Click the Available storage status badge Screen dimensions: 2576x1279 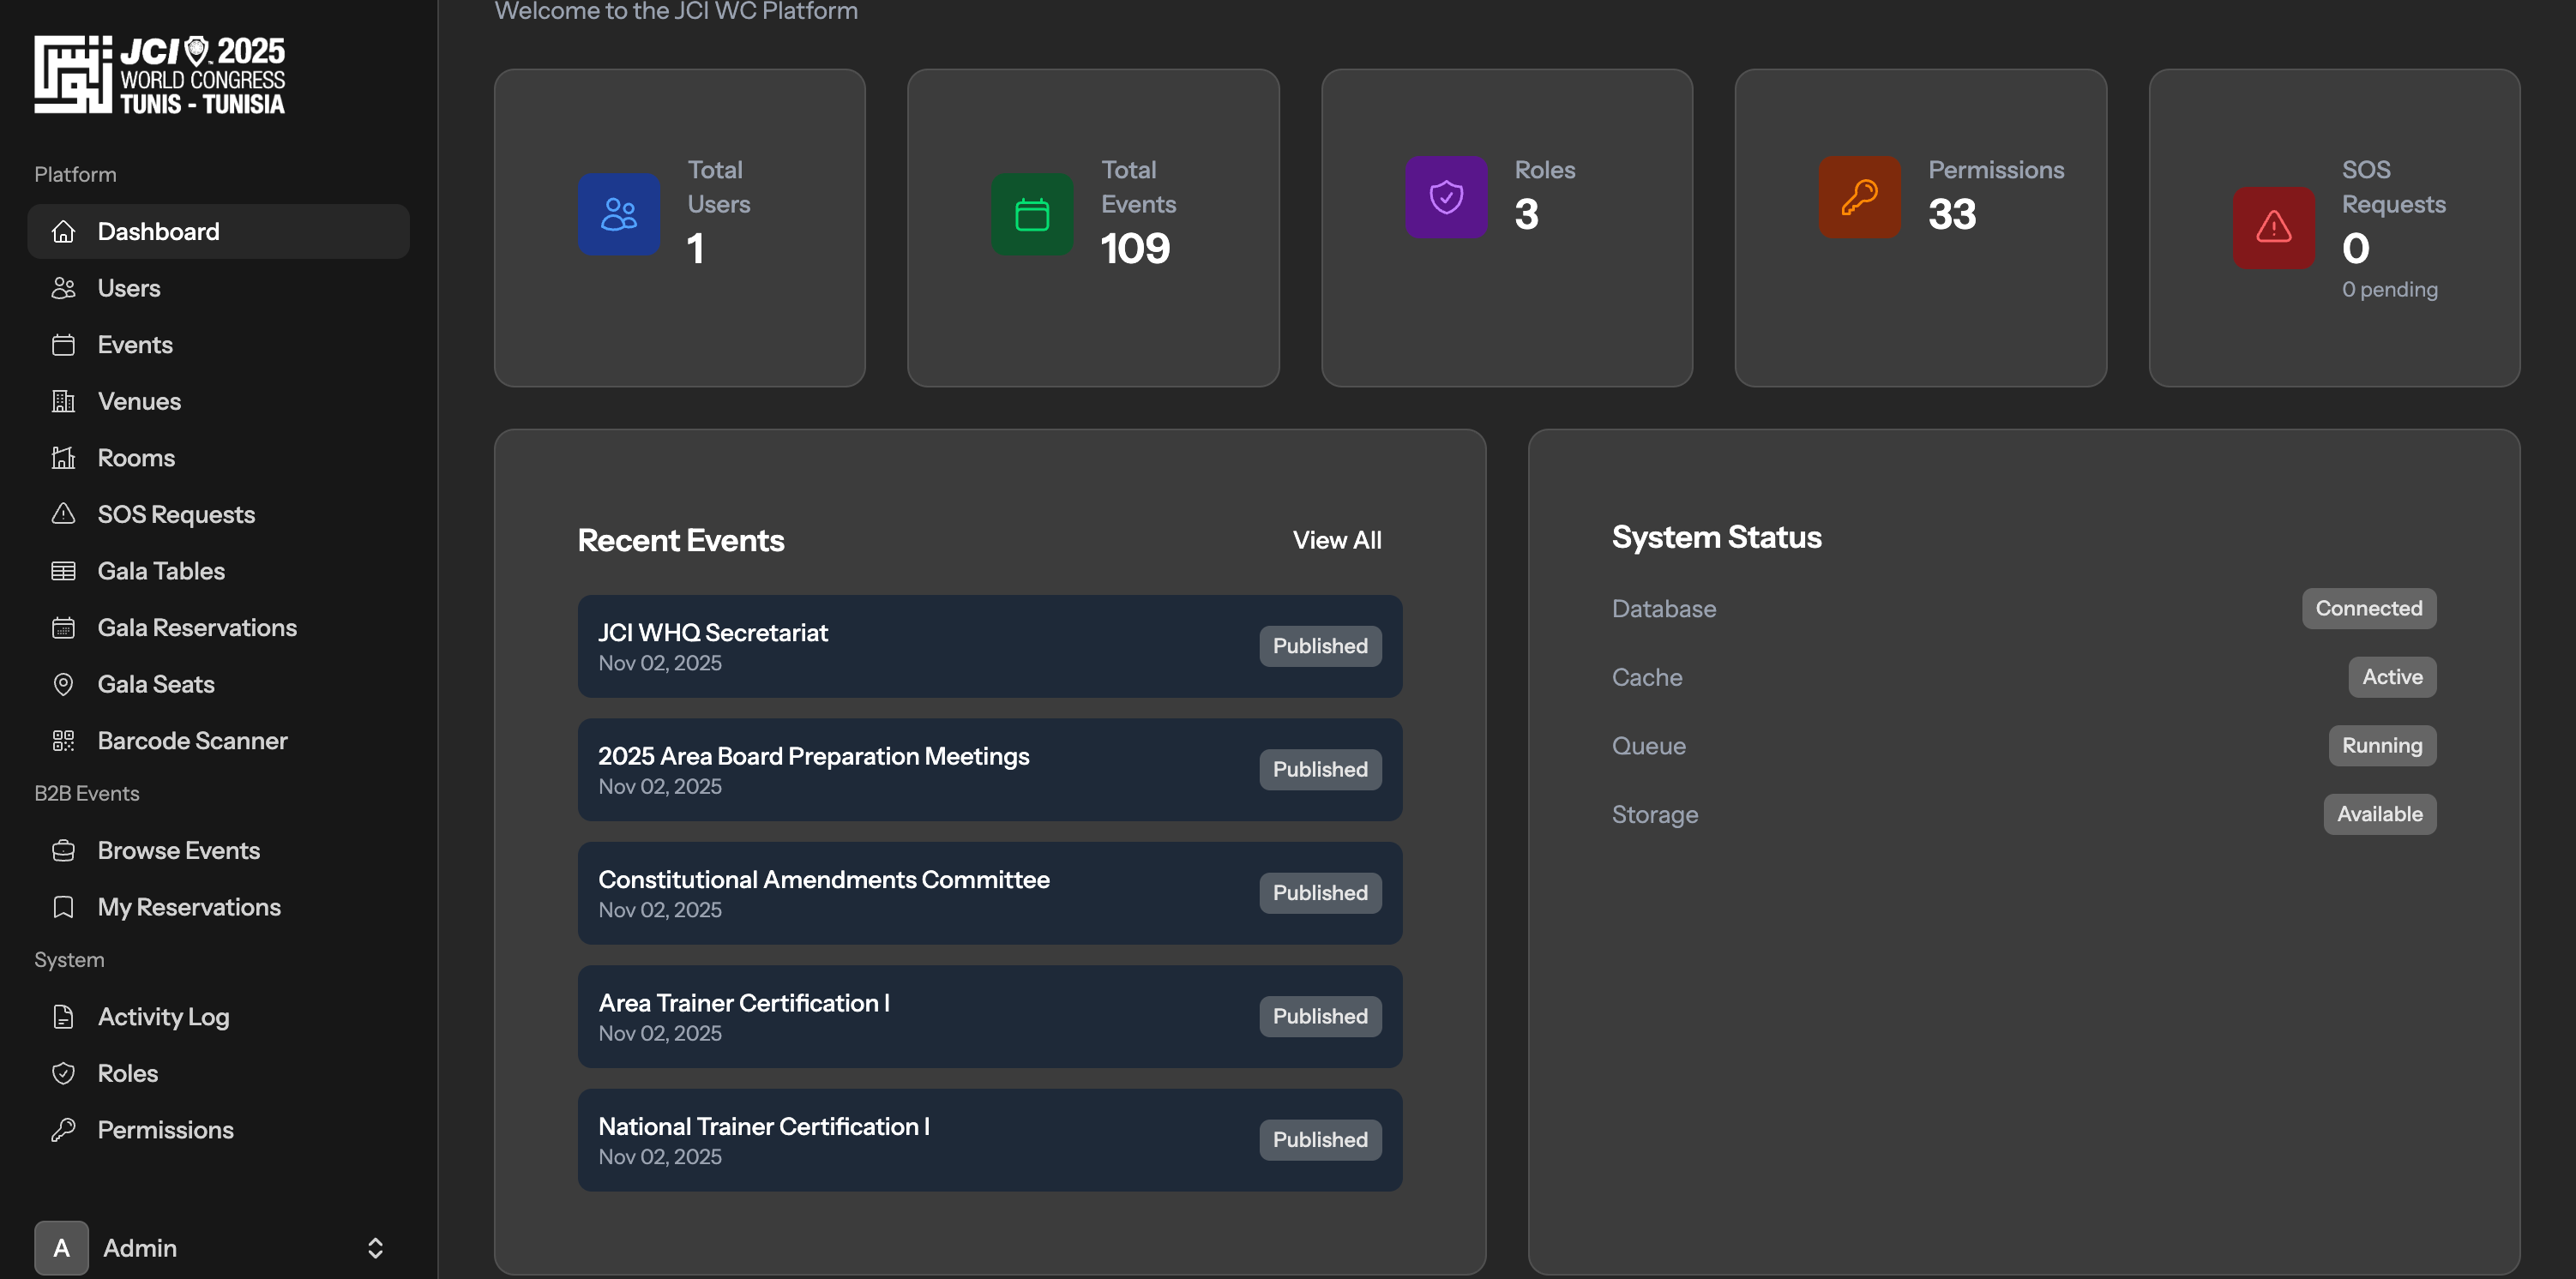click(x=2379, y=814)
